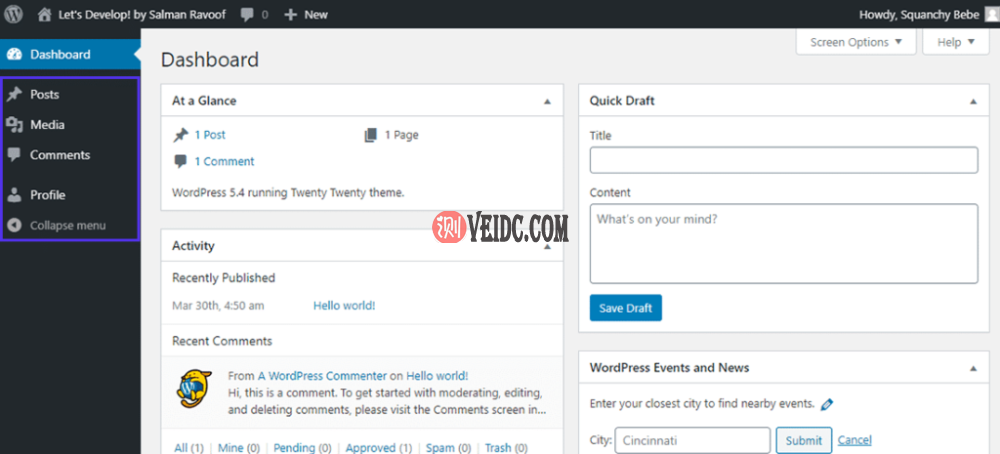
Task: Click the Activity panel title
Action: click(193, 245)
